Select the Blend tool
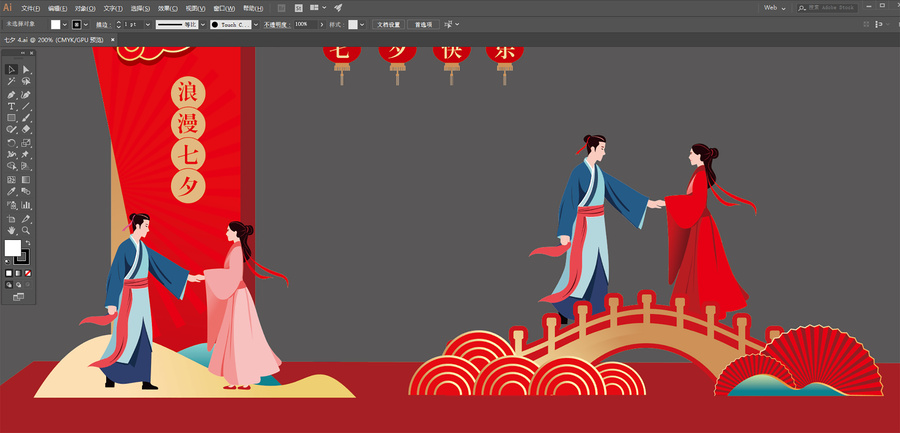Image resolution: width=900 pixels, height=433 pixels. tap(26, 192)
